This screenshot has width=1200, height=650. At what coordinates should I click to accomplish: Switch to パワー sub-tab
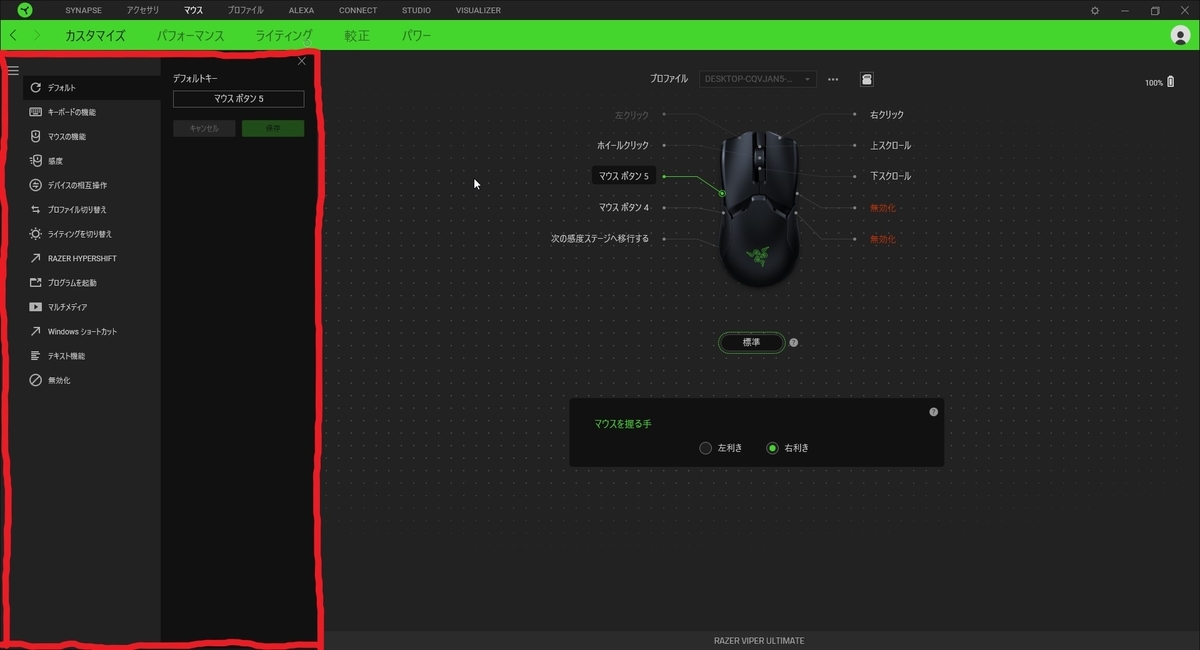tap(416, 35)
